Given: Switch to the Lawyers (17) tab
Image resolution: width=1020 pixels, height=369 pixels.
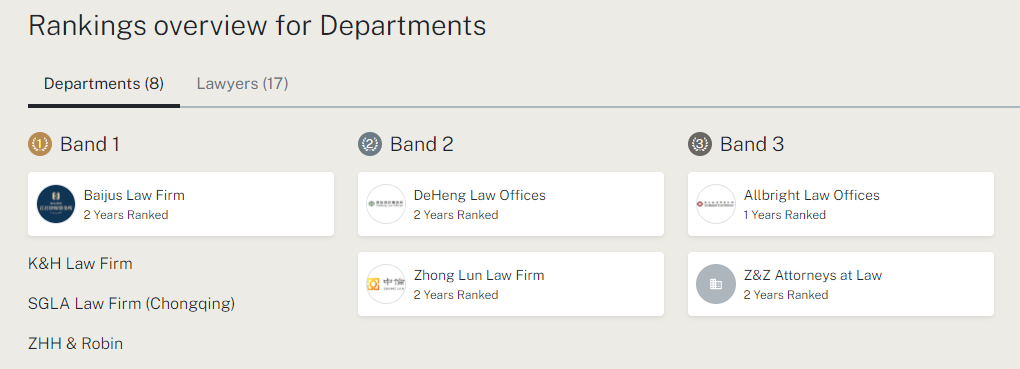Looking at the screenshot, I should [243, 84].
